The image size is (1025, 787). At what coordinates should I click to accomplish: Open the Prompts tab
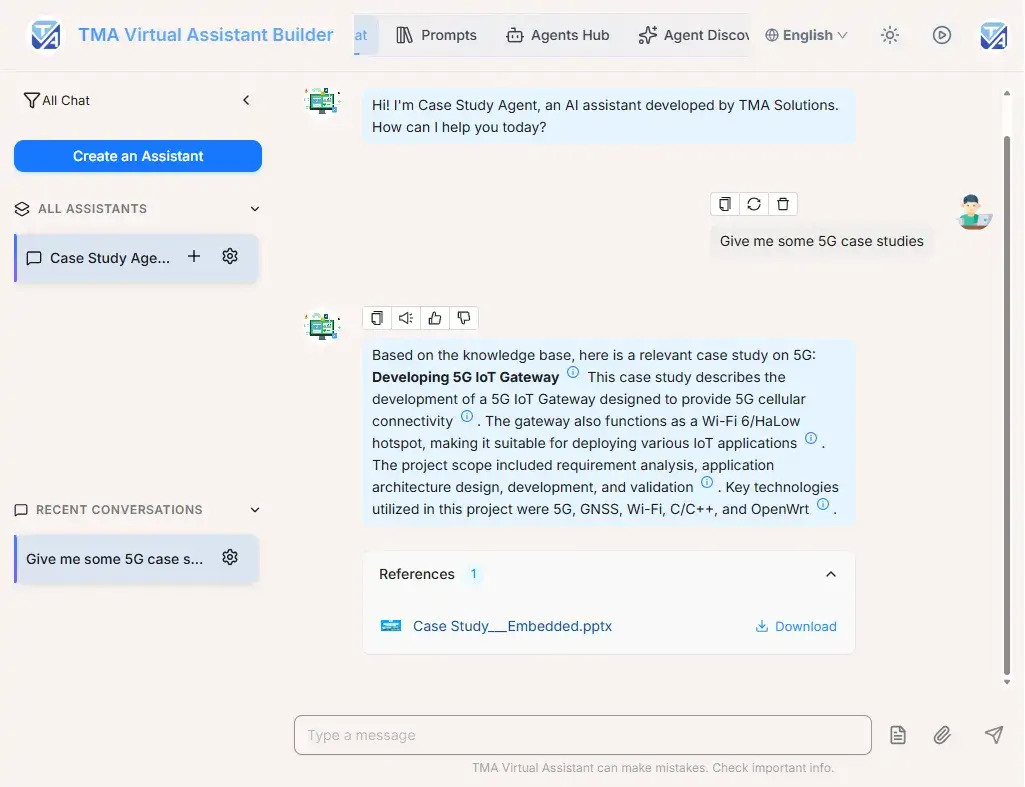(437, 34)
